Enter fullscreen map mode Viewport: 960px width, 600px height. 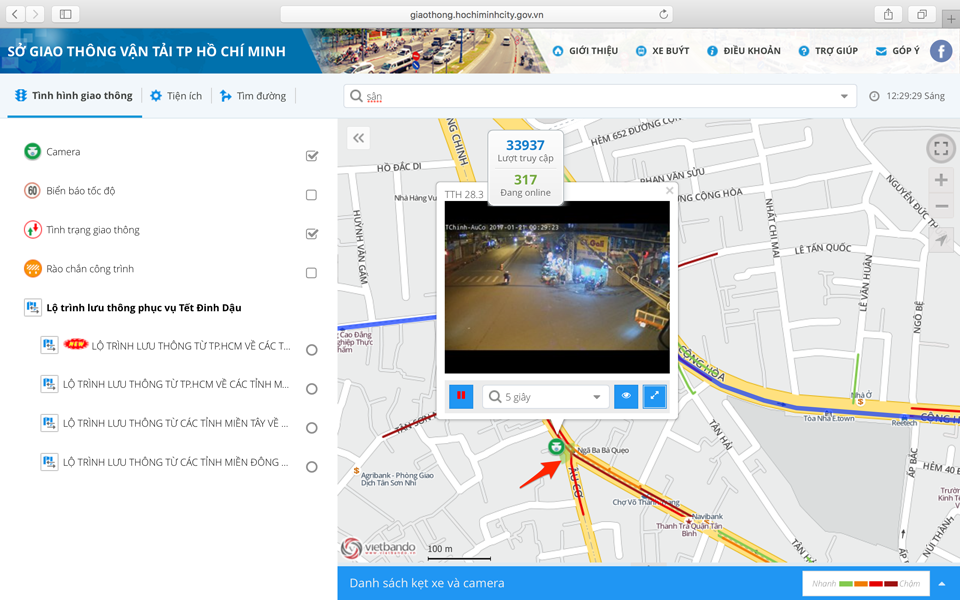tap(941, 148)
